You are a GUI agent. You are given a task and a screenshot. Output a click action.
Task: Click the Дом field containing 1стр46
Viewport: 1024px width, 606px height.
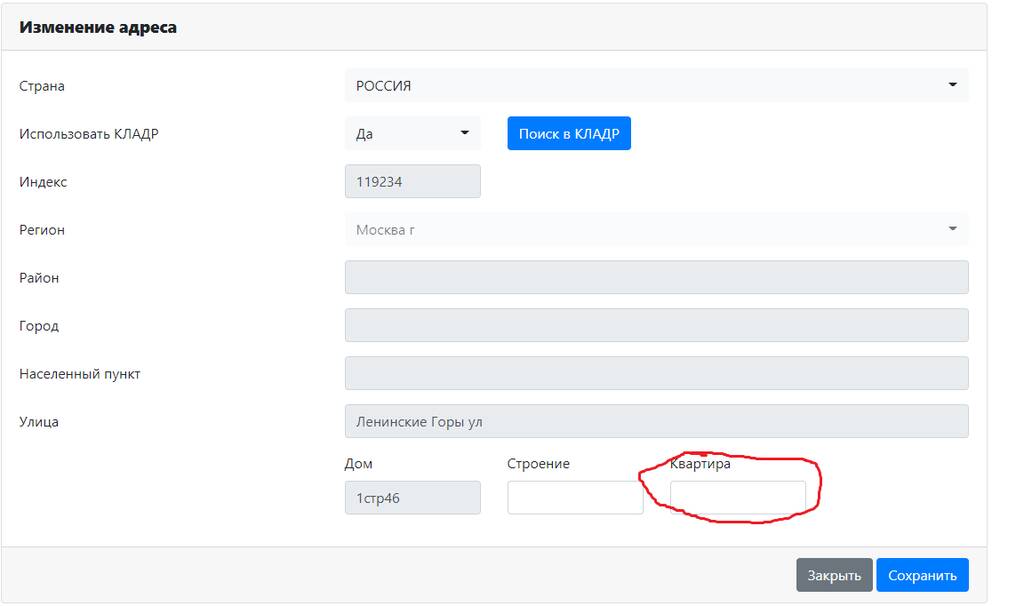click(x=413, y=498)
